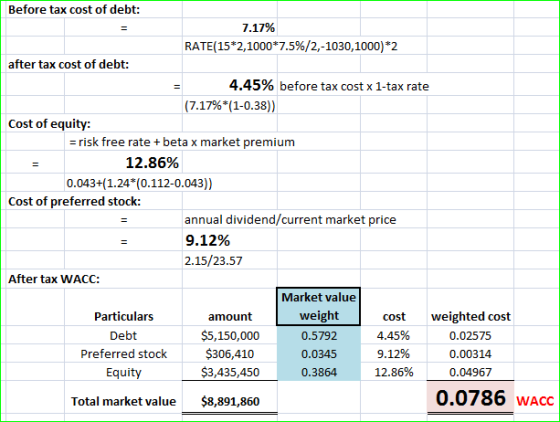Select the bold 9.12% preferred stock cost
This screenshot has height=422, width=560.
[x=208, y=241]
